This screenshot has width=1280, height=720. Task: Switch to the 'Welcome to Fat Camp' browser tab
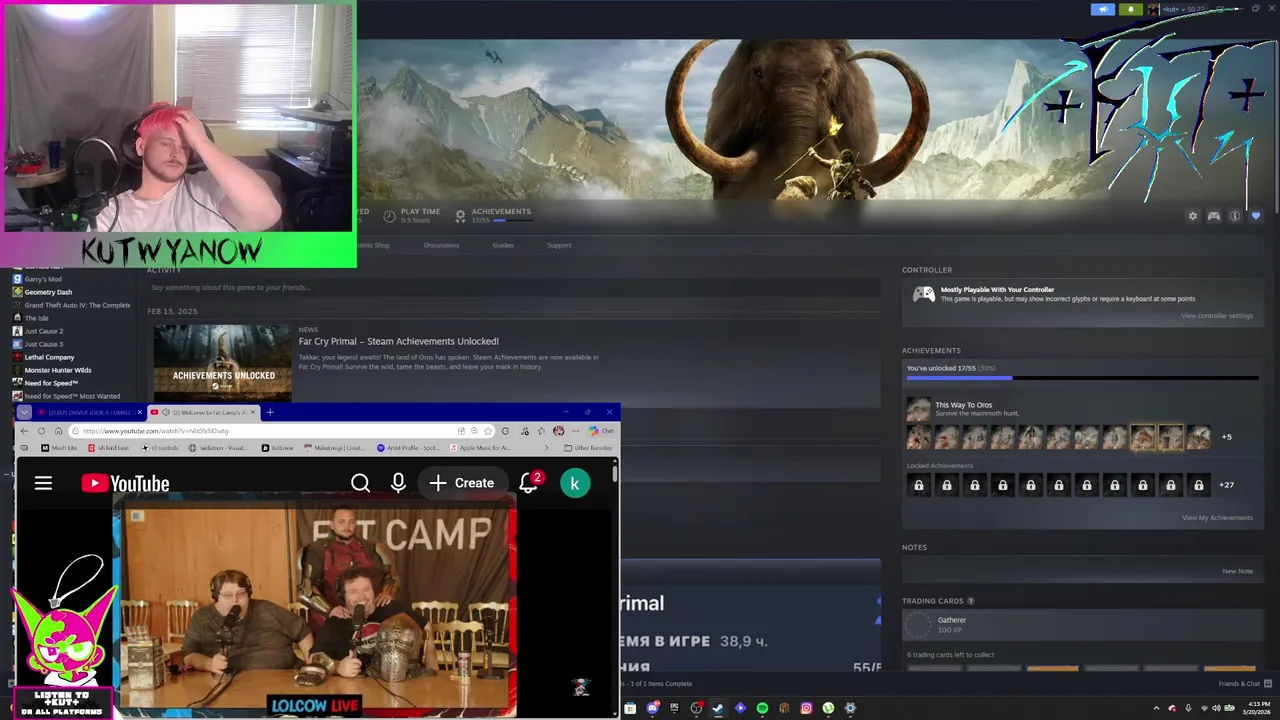(204, 412)
